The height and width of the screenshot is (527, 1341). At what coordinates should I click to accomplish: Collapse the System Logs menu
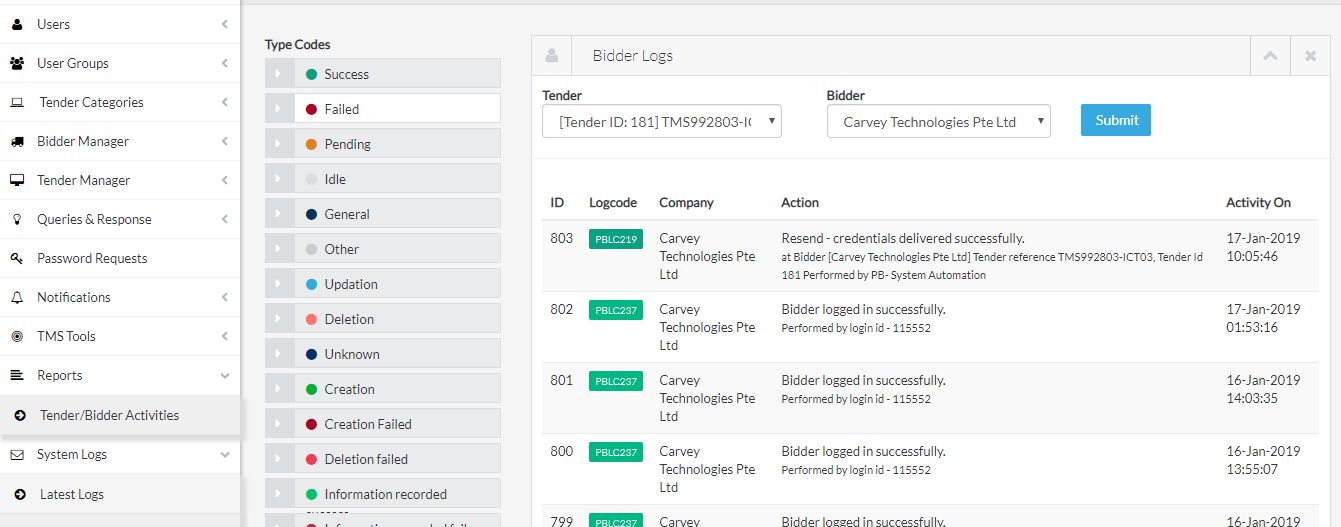[x=120, y=454]
